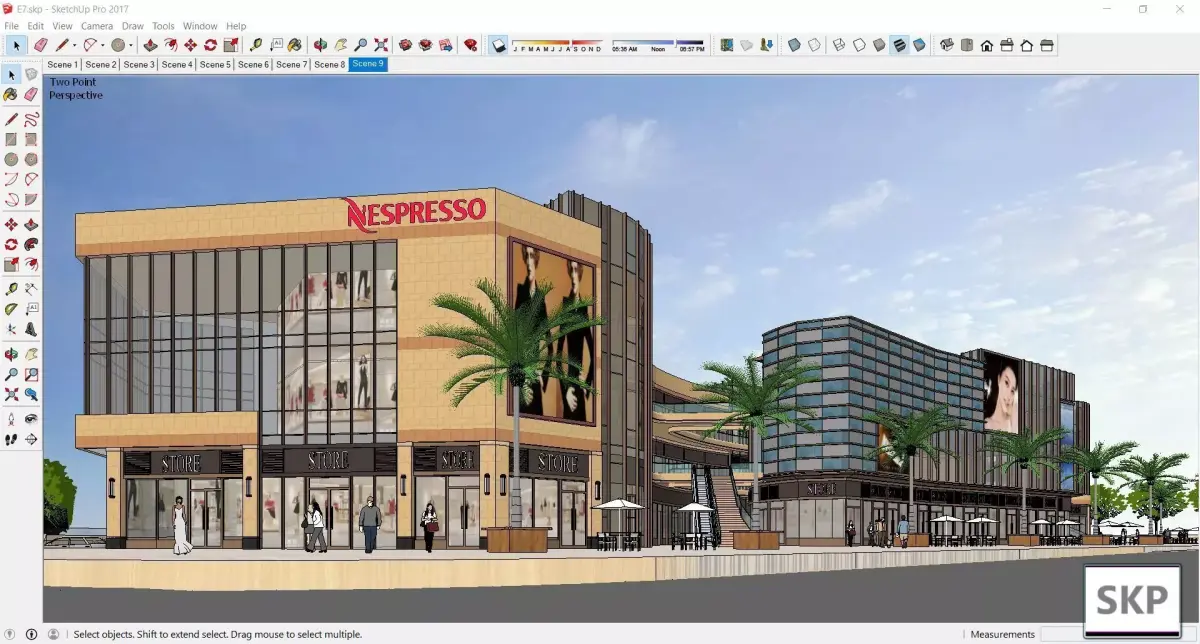Select the Freehand tool in left toolbar

pos(31,119)
